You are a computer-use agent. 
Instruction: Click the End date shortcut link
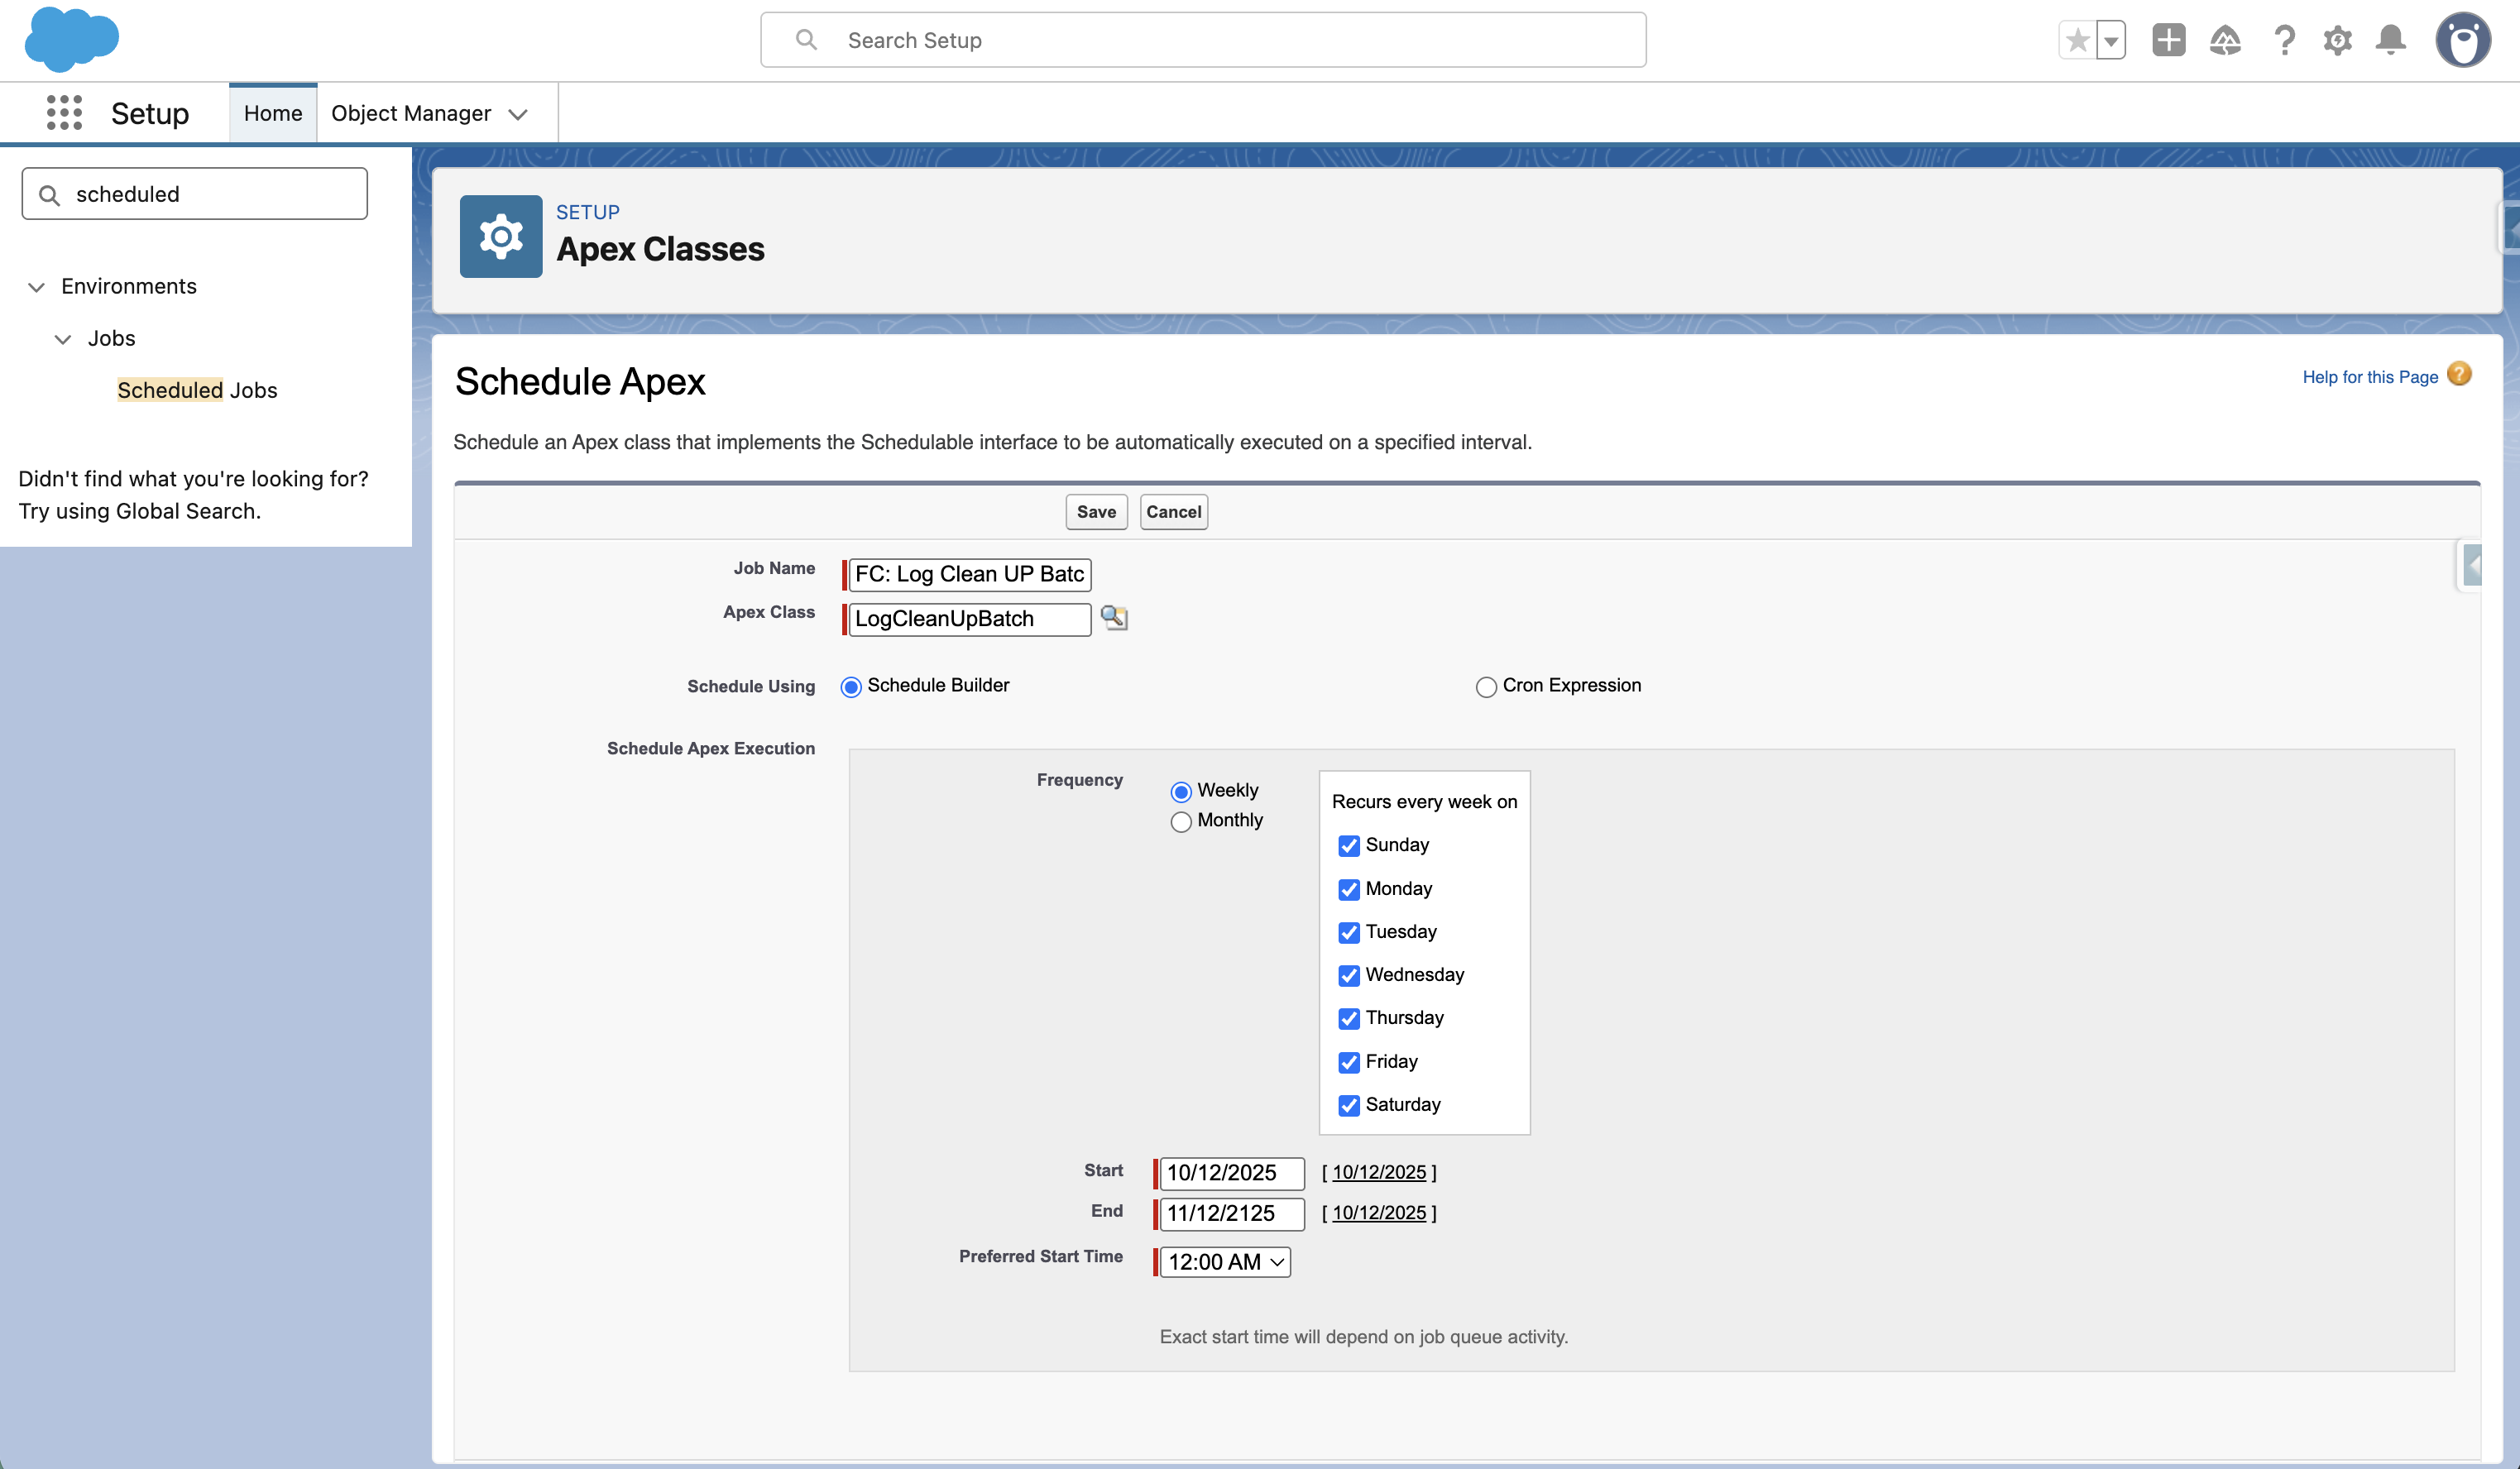point(1379,1213)
